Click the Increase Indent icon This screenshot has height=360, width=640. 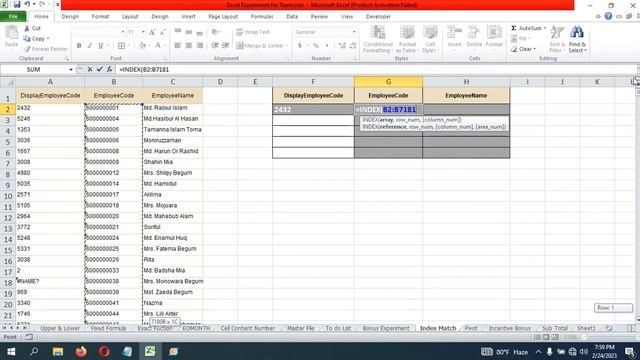[226, 45]
